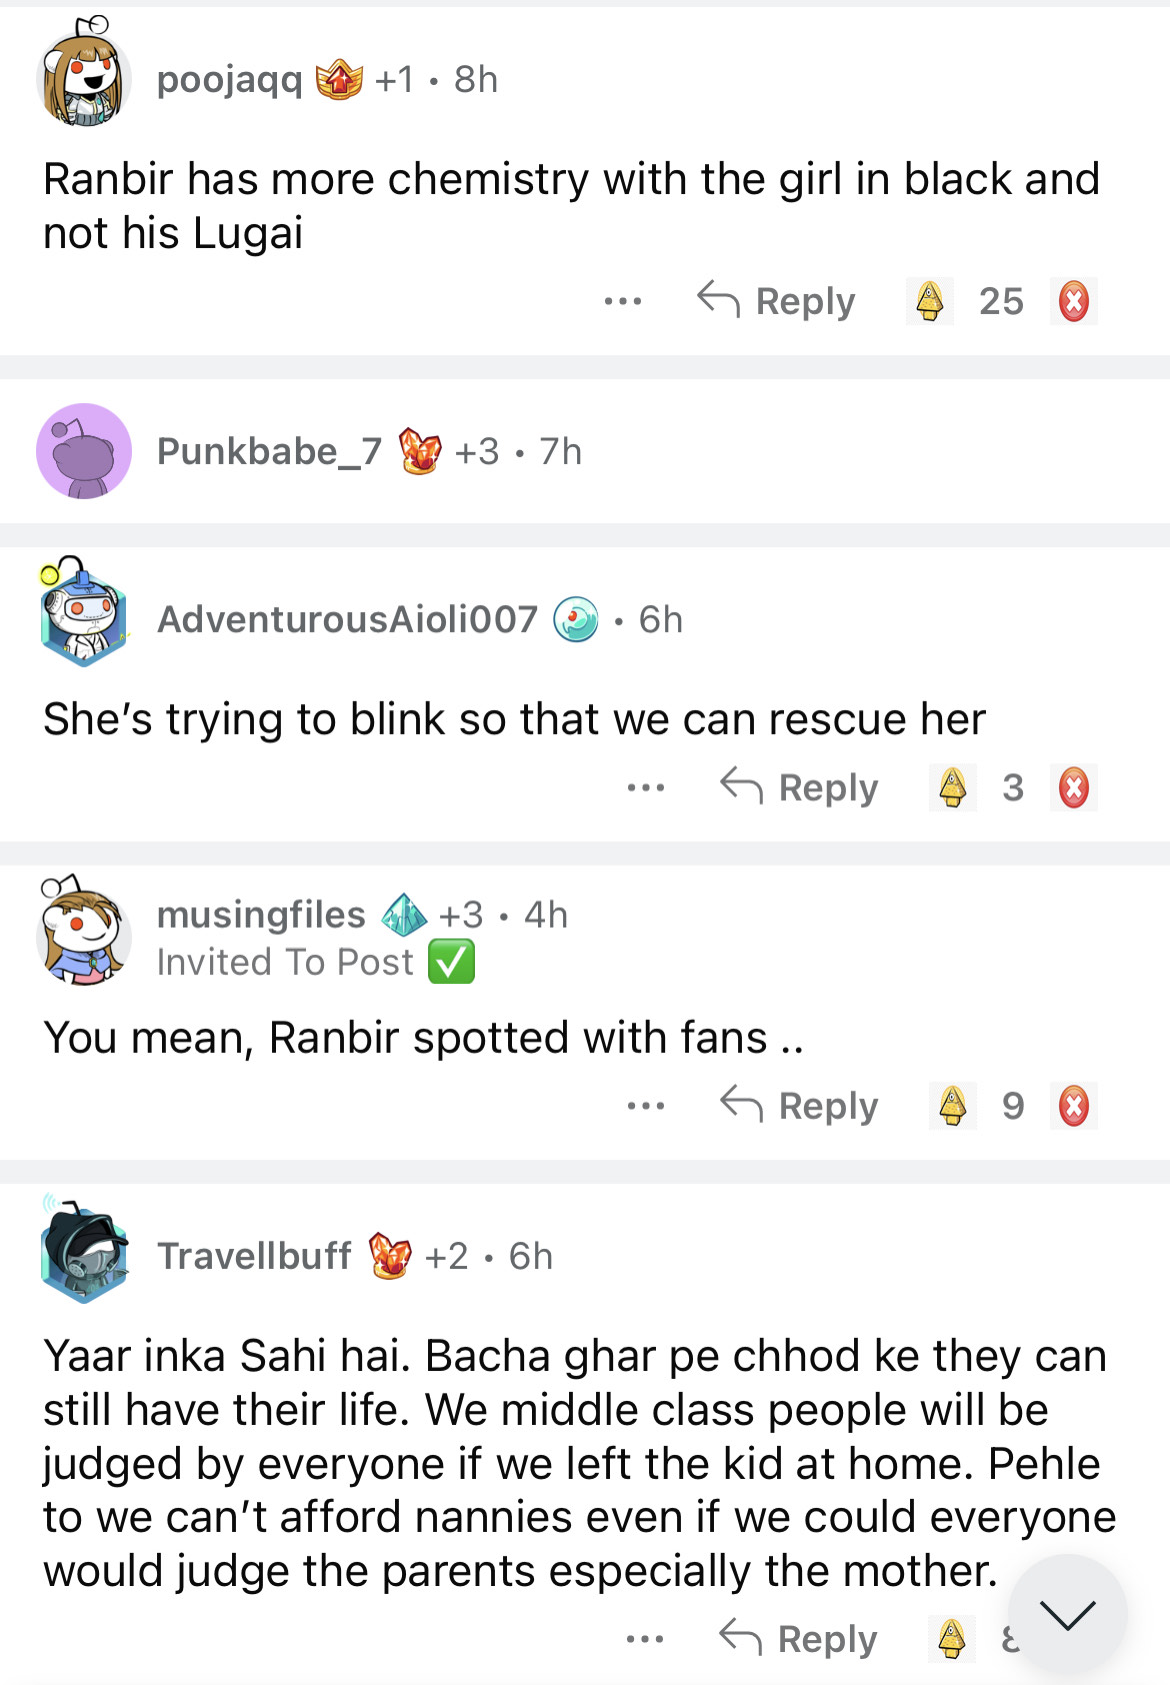Screen dimensions: 1170x1685
Task: Upvote AdventurousAioli007's blink comment
Action: pos(952,788)
